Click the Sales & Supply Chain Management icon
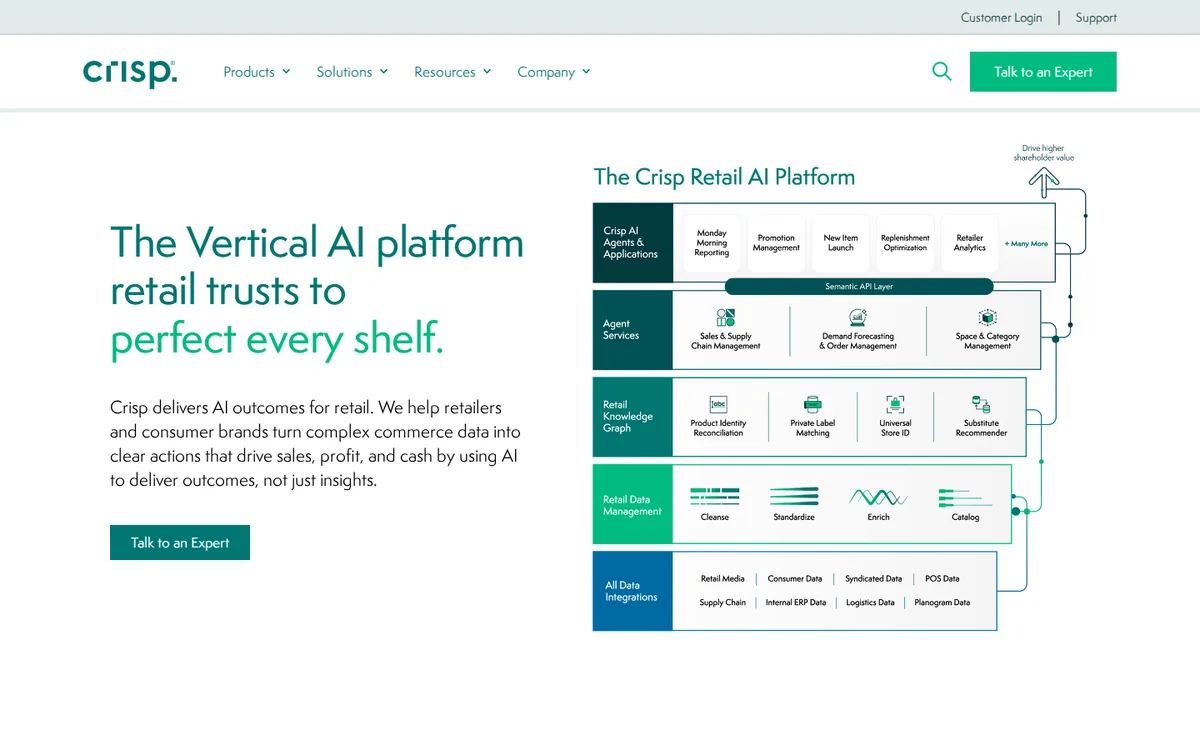1200x750 pixels. (726, 318)
